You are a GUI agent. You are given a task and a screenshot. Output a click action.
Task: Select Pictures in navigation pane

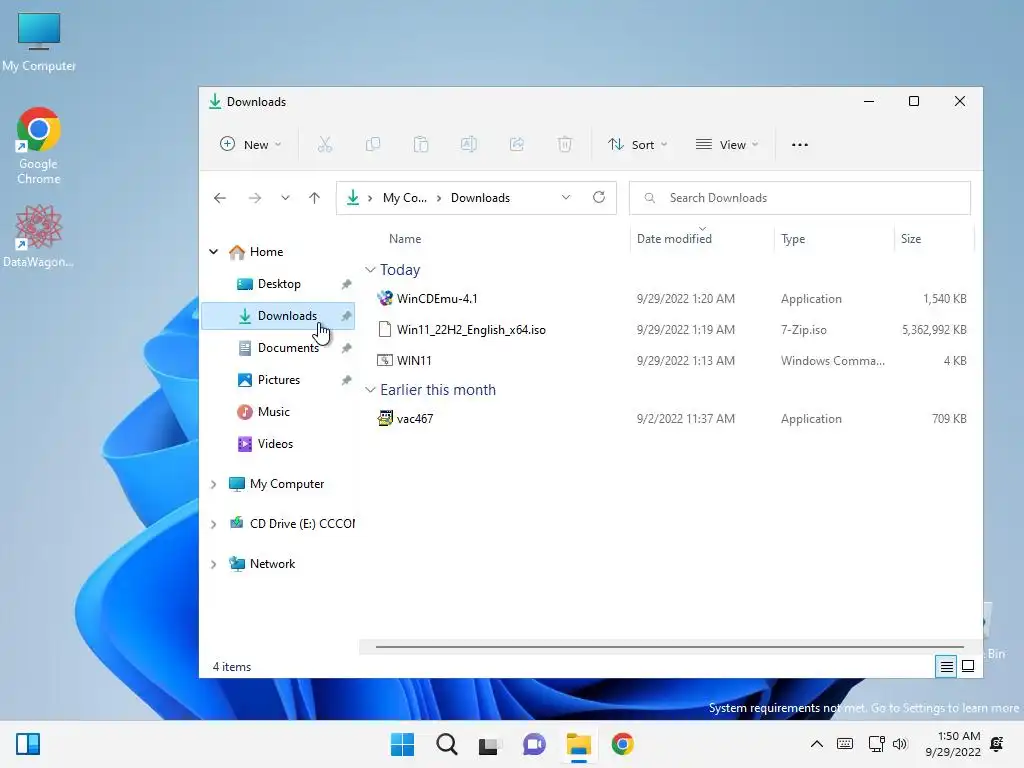click(x=279, y=380)
